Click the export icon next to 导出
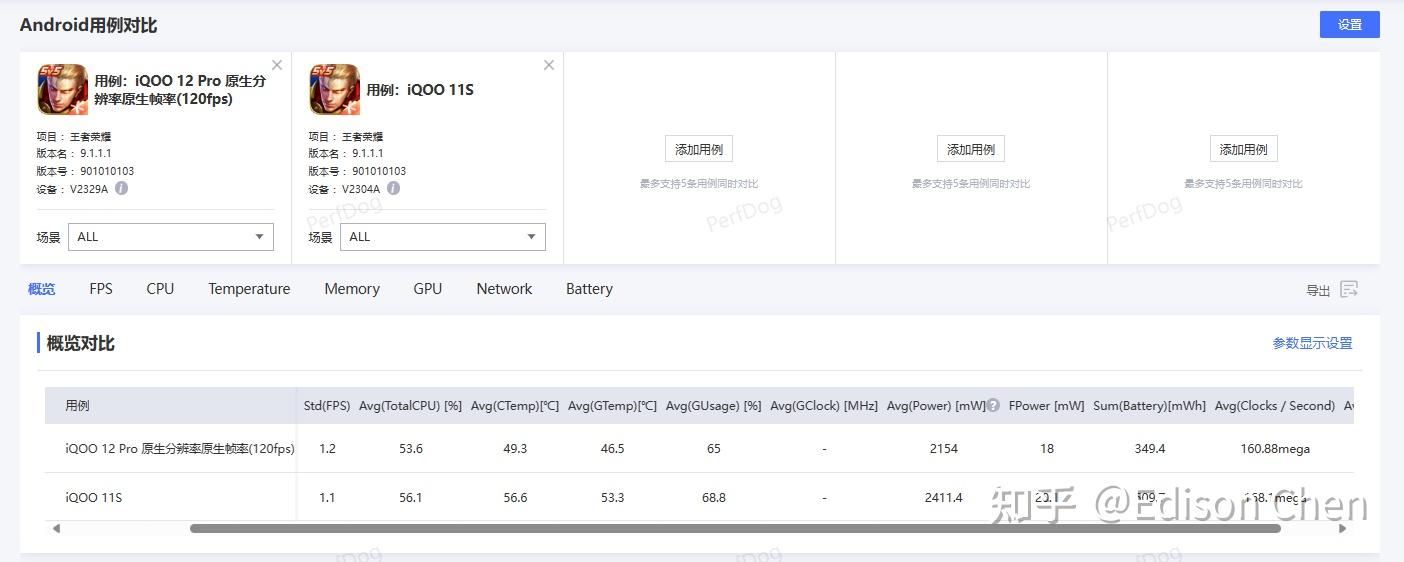This screenshot has height=562, width=1404. [x=1349, y=289]
